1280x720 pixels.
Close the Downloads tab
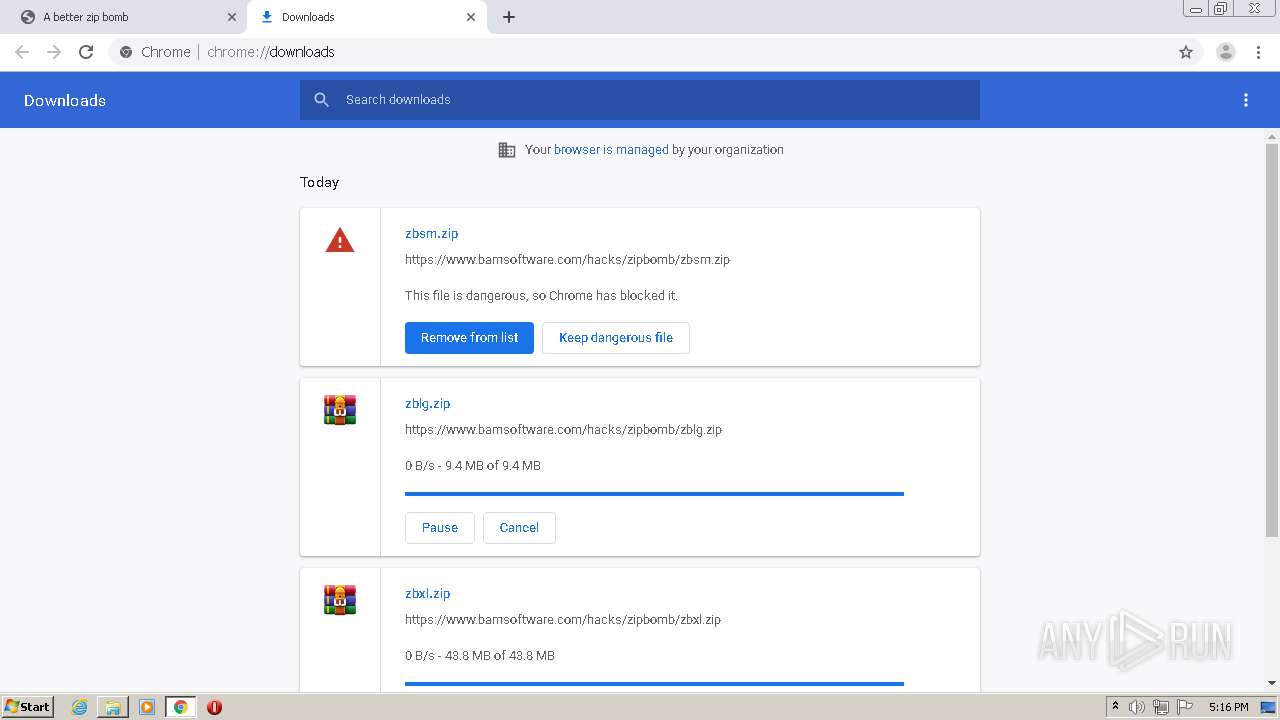coord(471,17)
